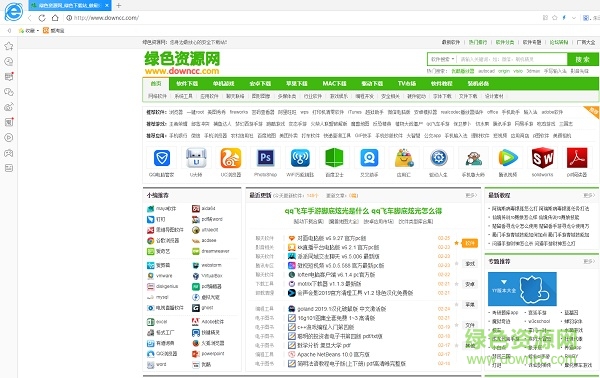The height and width of the screenshot is (378, 600).
Task: Open the gamepad icon in left sidebar
Action: click(9, 153)
